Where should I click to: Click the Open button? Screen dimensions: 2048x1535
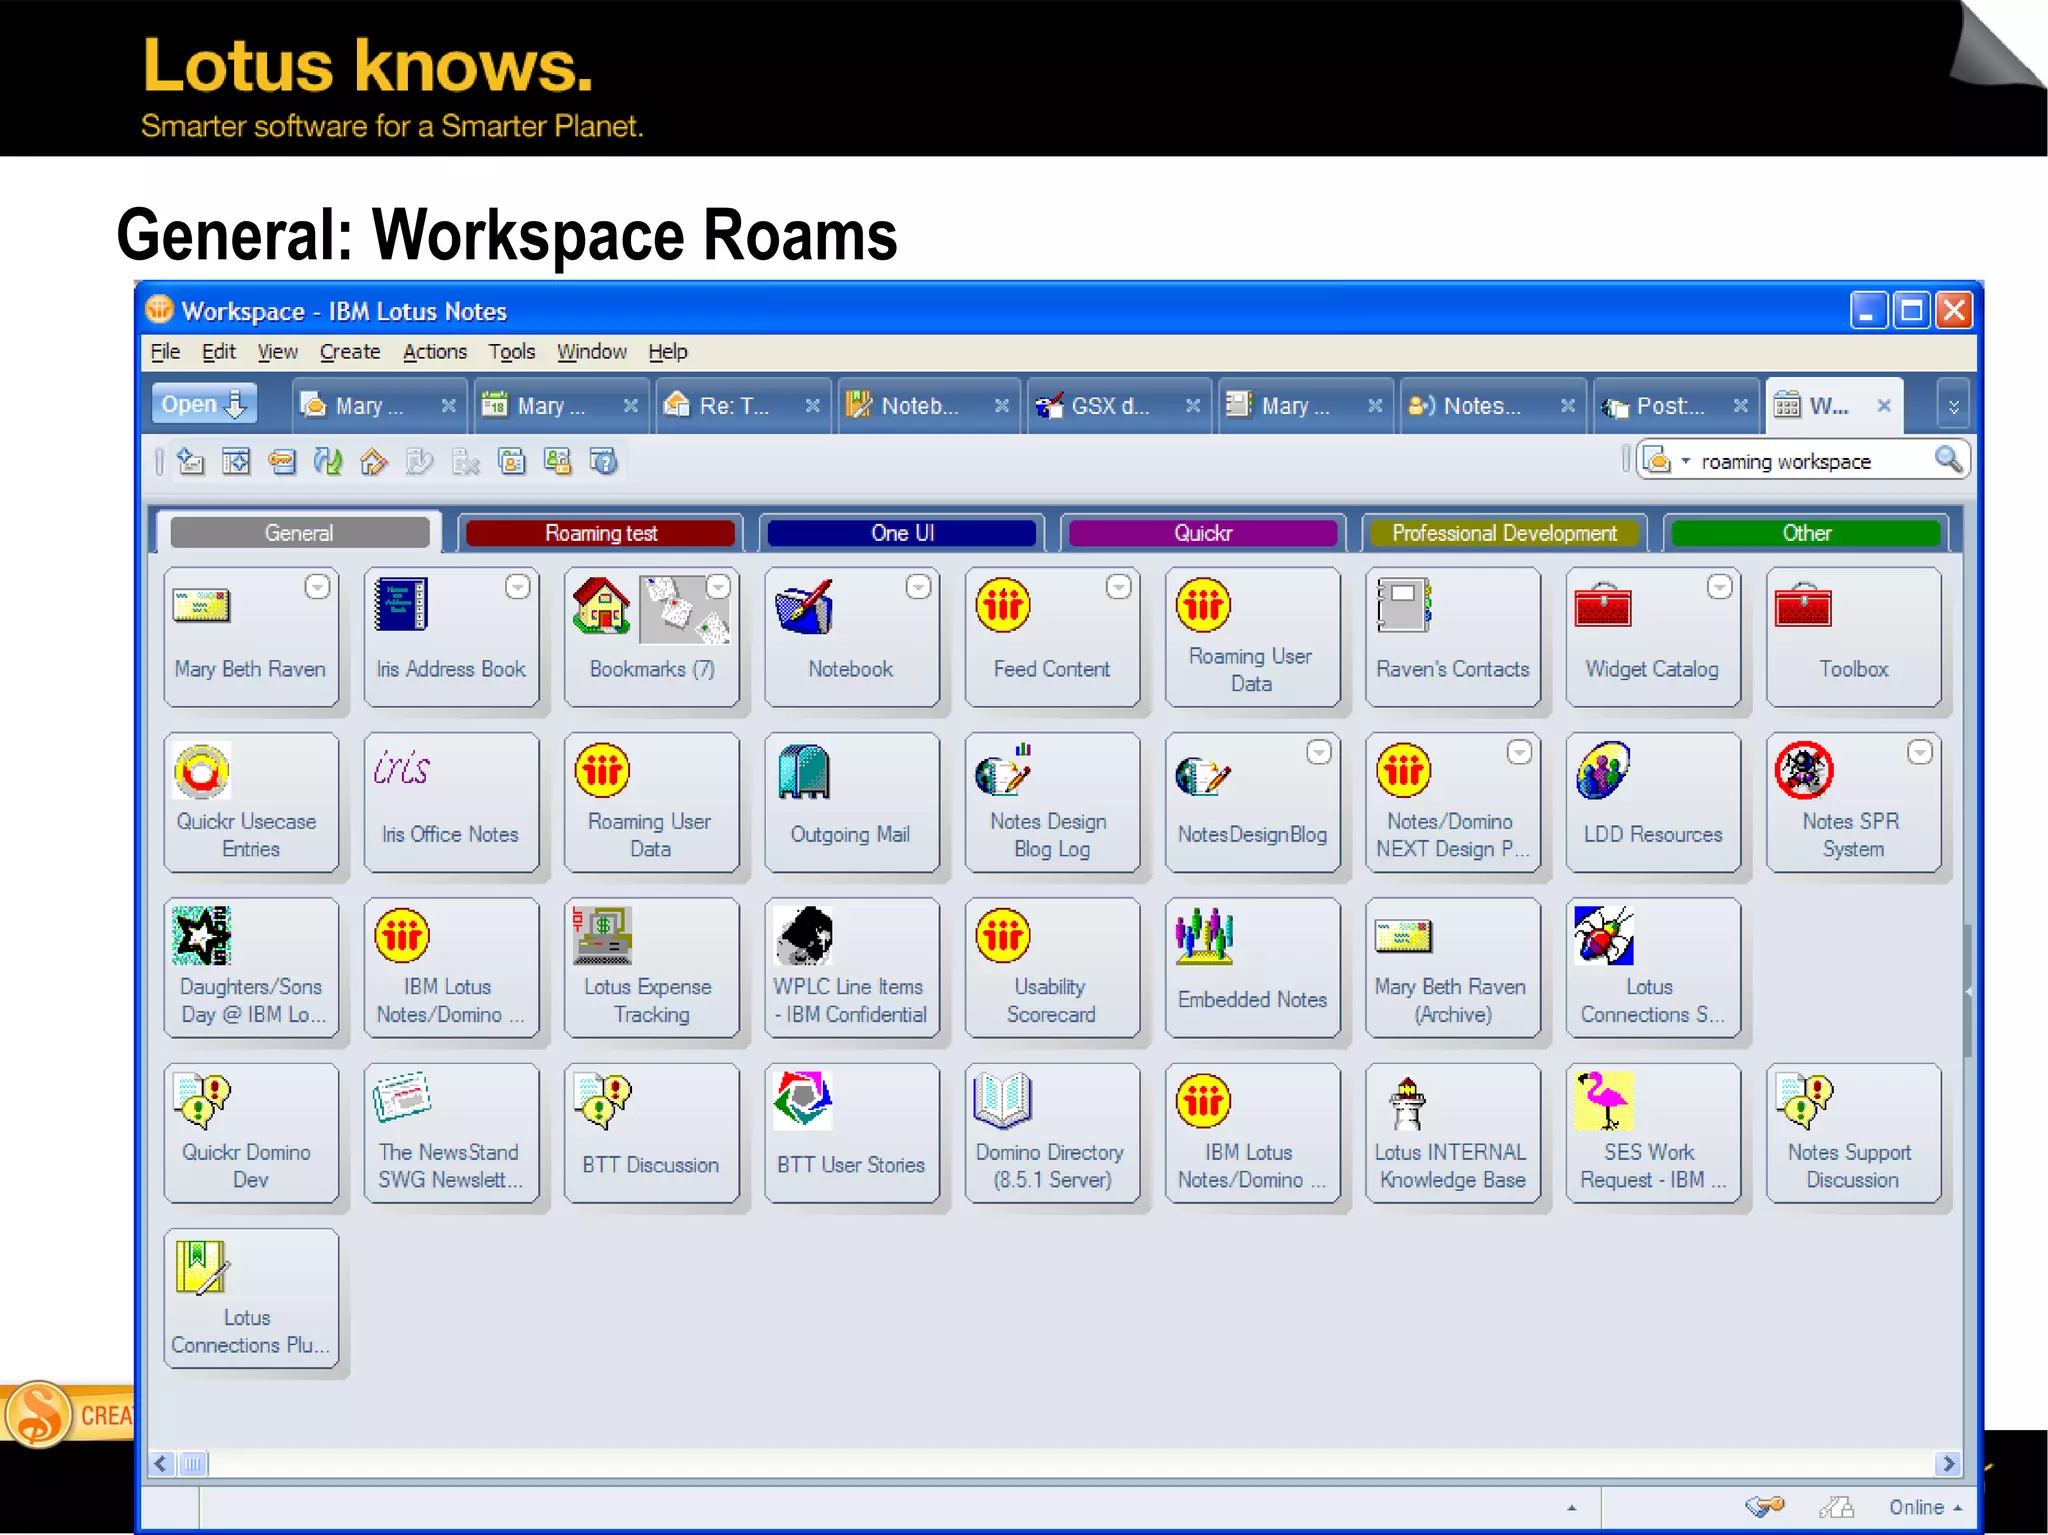[x=204, y=404]
